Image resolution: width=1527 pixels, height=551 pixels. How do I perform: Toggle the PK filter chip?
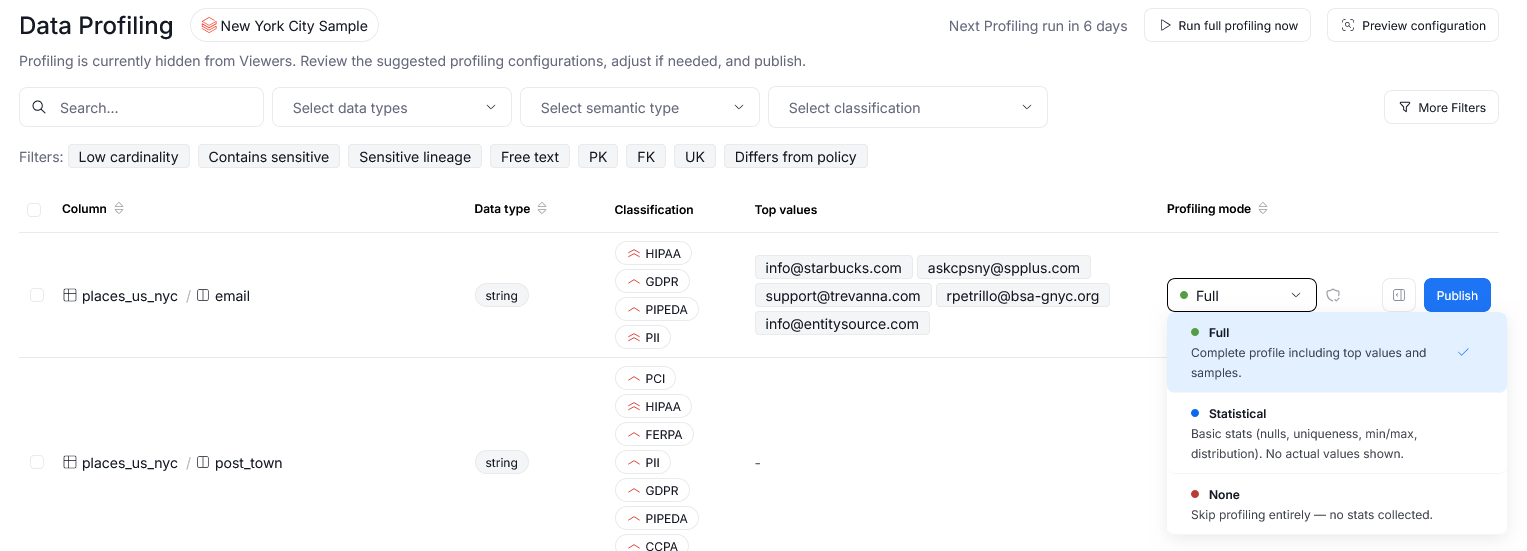[598, 156]
